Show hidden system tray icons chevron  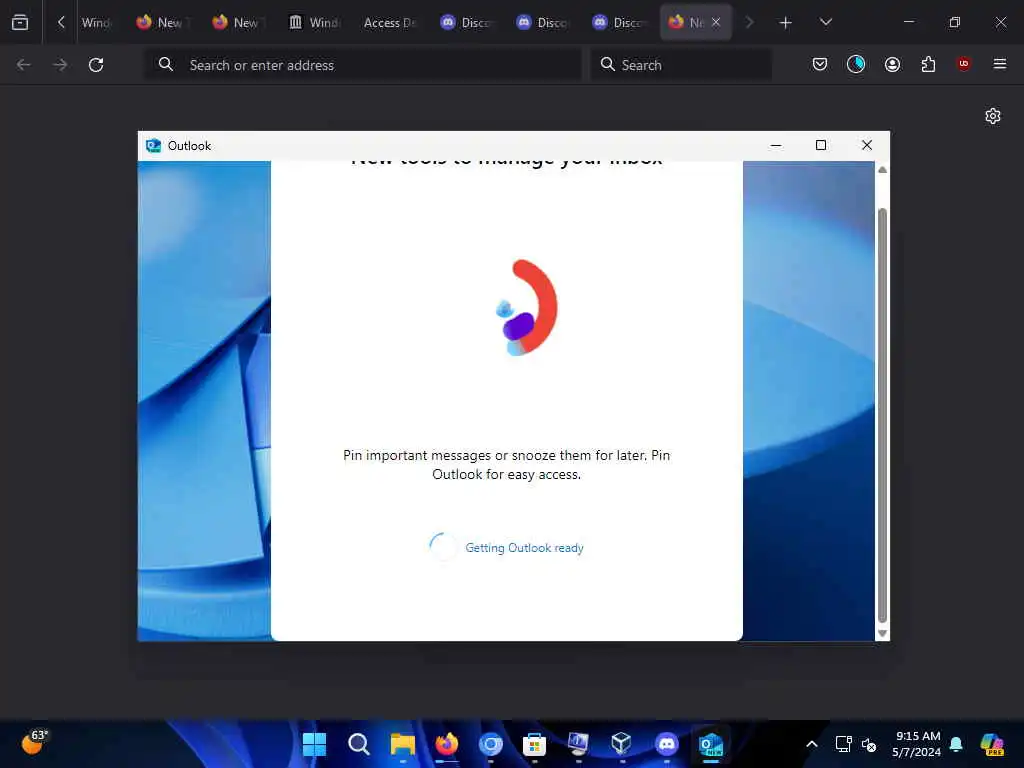(x=812, y=744)
